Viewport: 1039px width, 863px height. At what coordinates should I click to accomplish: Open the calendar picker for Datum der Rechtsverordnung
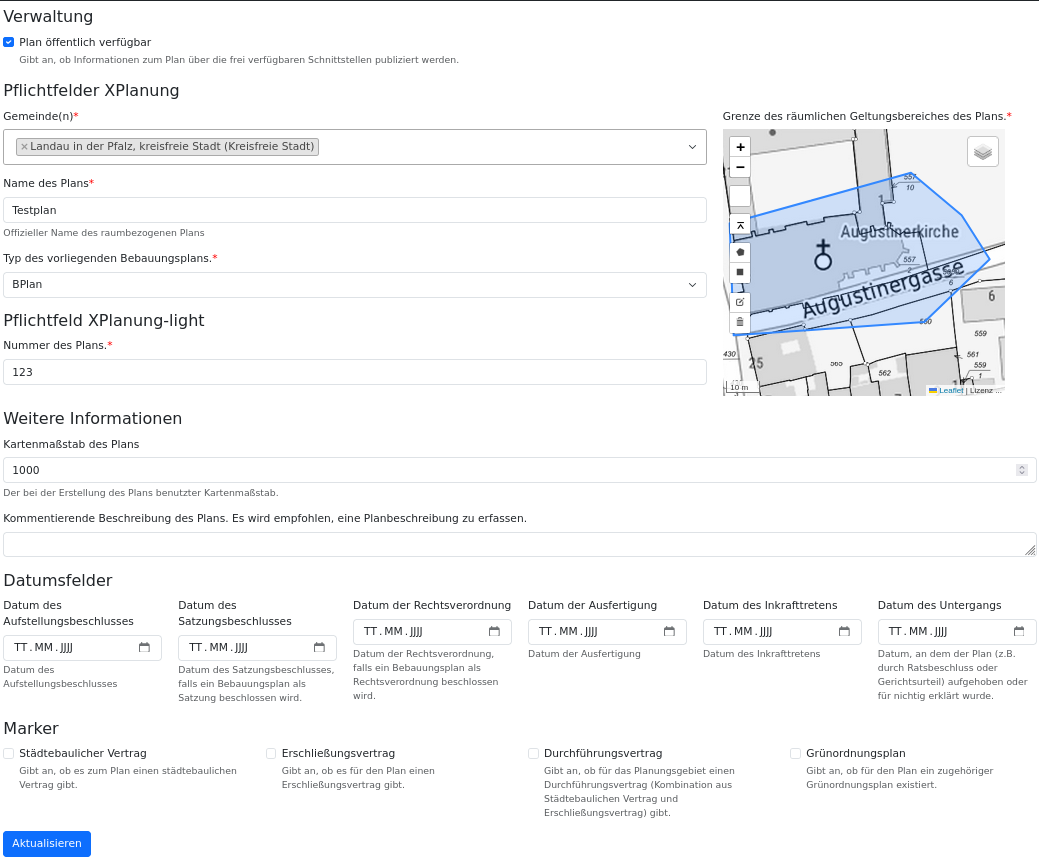(x=494, y=631)
